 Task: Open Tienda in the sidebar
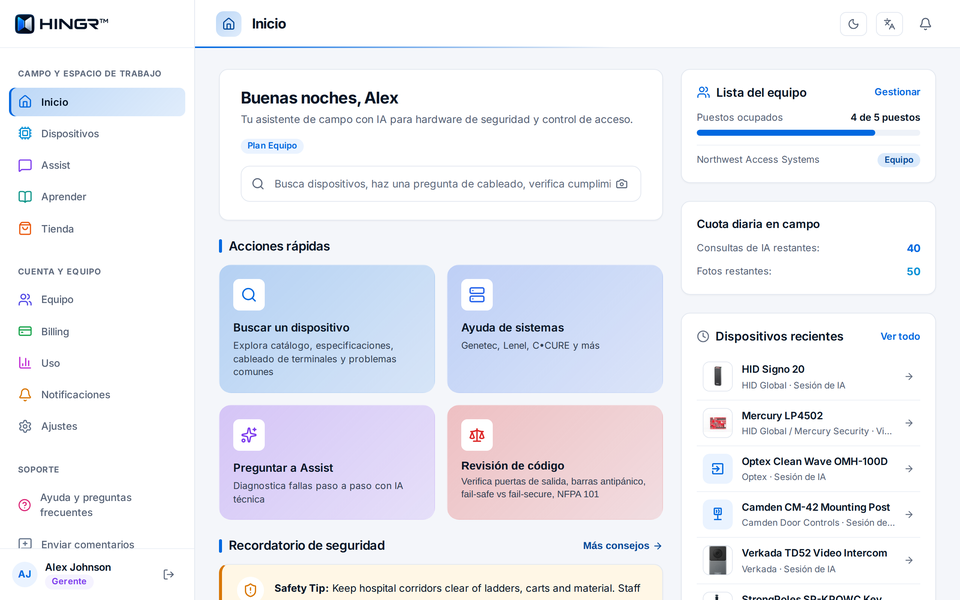coord(97,228)
